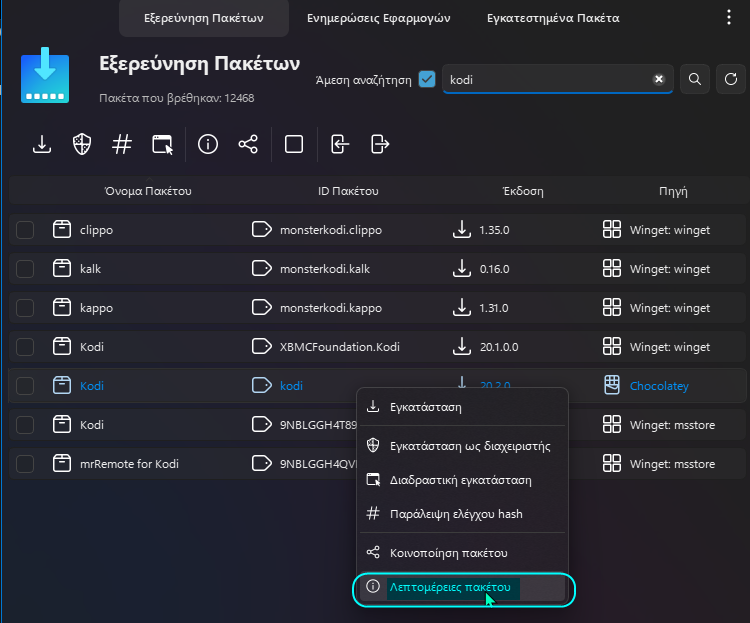The height and width of the screenshot is (623, 750).
Task: Toggle the Άμεση αναζήτηση checkbox
Action: [427, 79]
